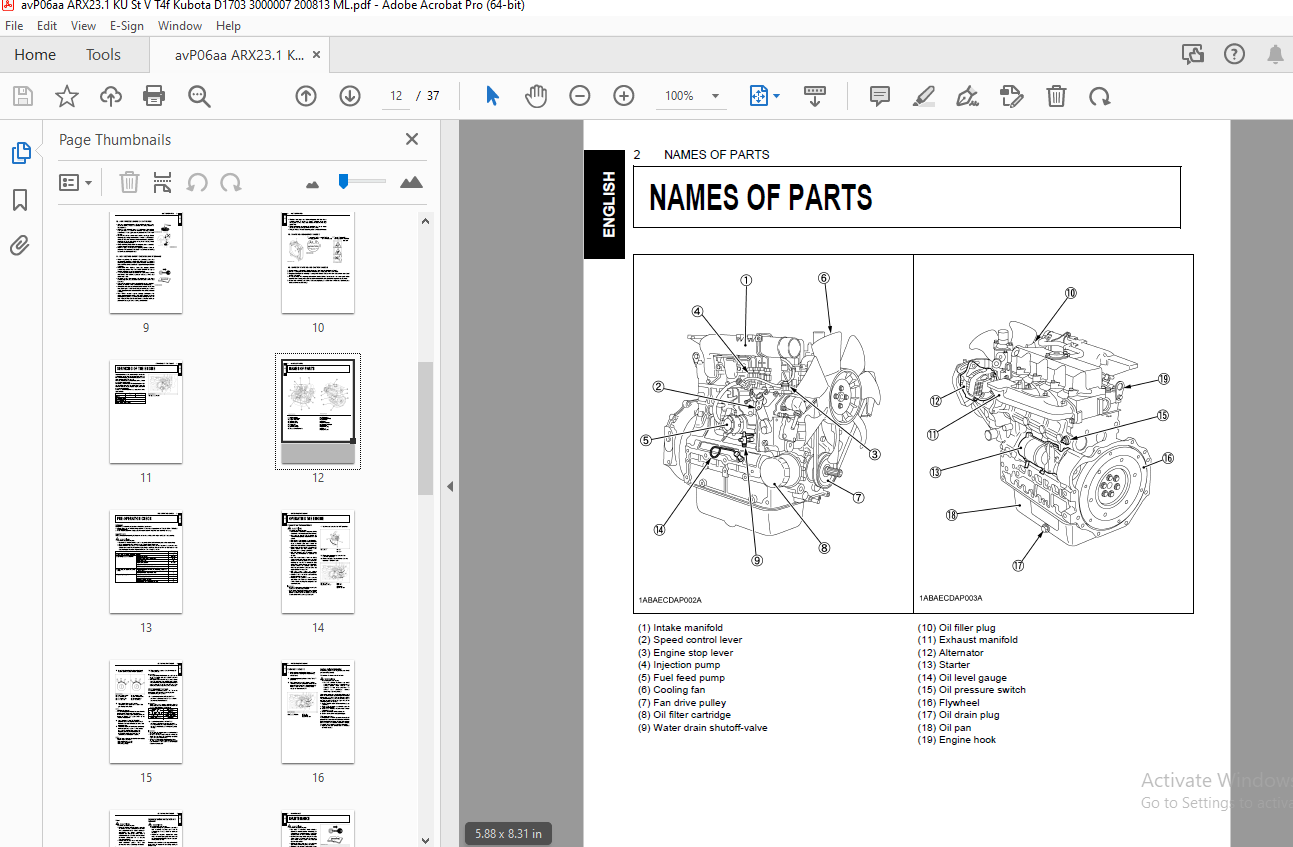Click the insert pages thumbnail icon
1293x847 pixels.
tap(163, 182)
